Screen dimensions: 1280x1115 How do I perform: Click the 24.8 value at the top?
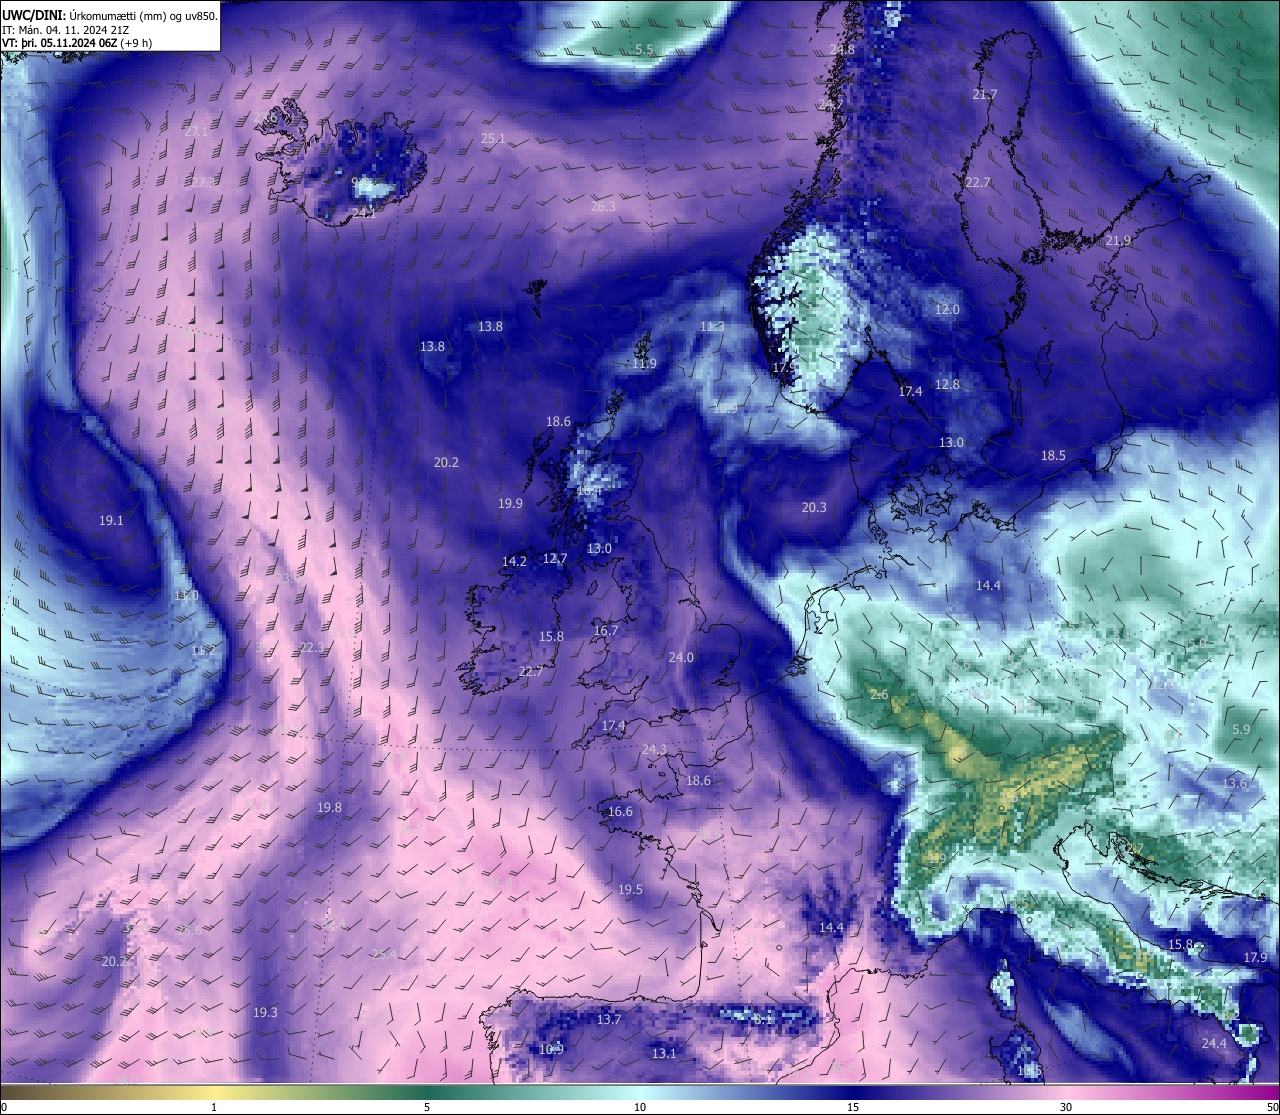pos(842,50)
